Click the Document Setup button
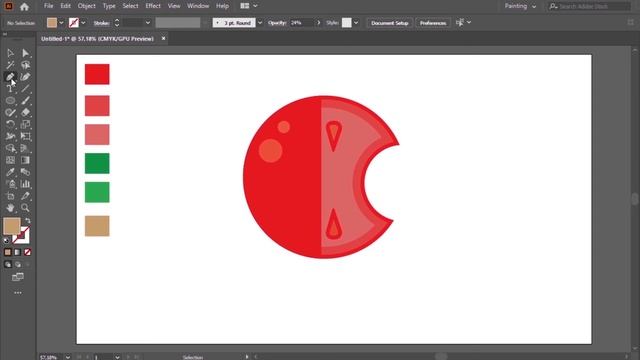The image size is (640, 360). [390, 23]
